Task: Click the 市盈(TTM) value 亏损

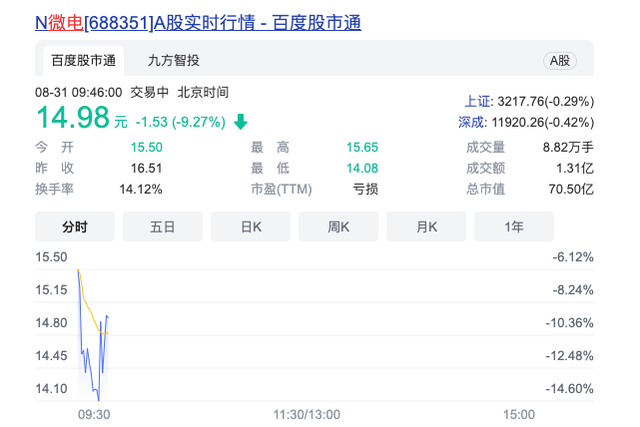Action: [365, 189]
